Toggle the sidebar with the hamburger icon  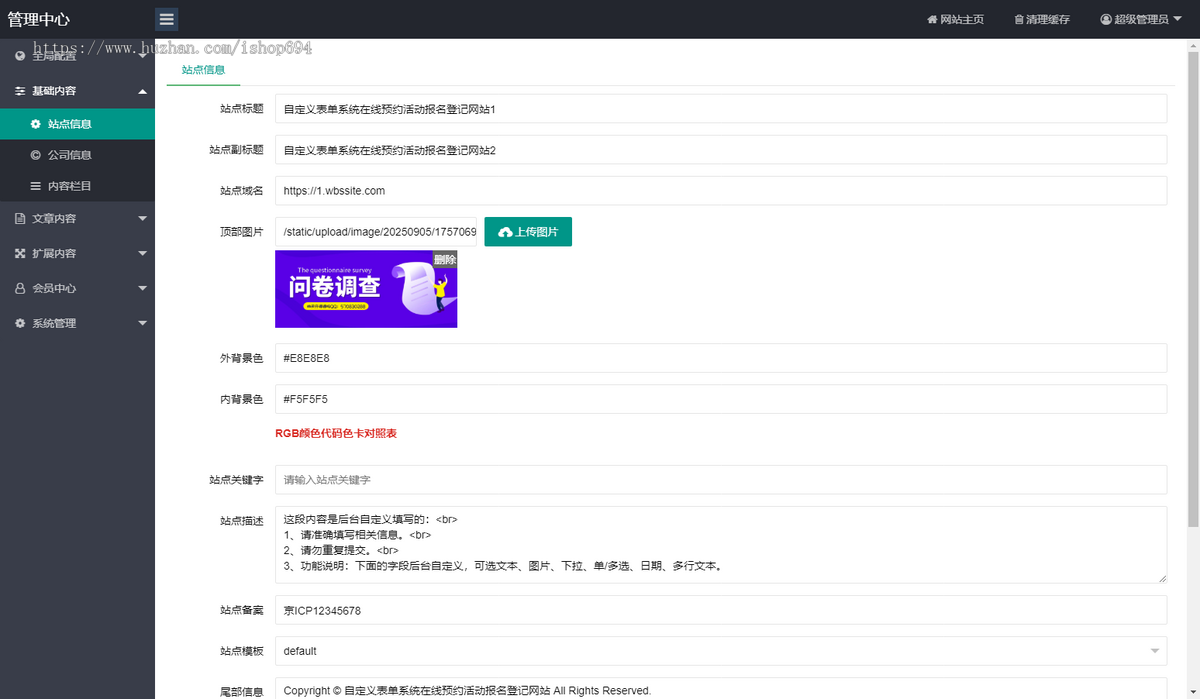[x=166, y=18]
